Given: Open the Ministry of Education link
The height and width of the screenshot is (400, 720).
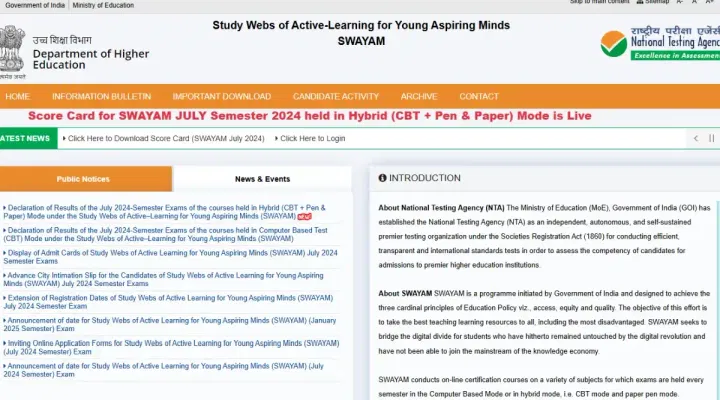Looking at the screenshot, I should [103, 5].
